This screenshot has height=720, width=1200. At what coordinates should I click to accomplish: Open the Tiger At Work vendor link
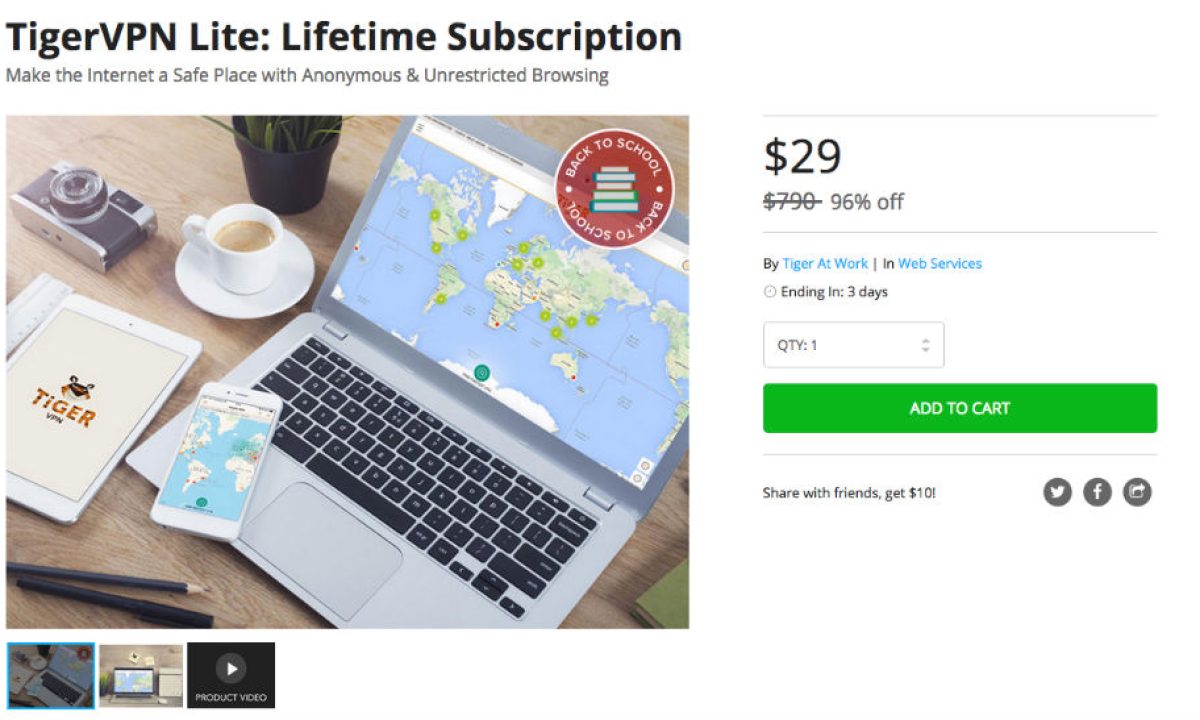825,264
